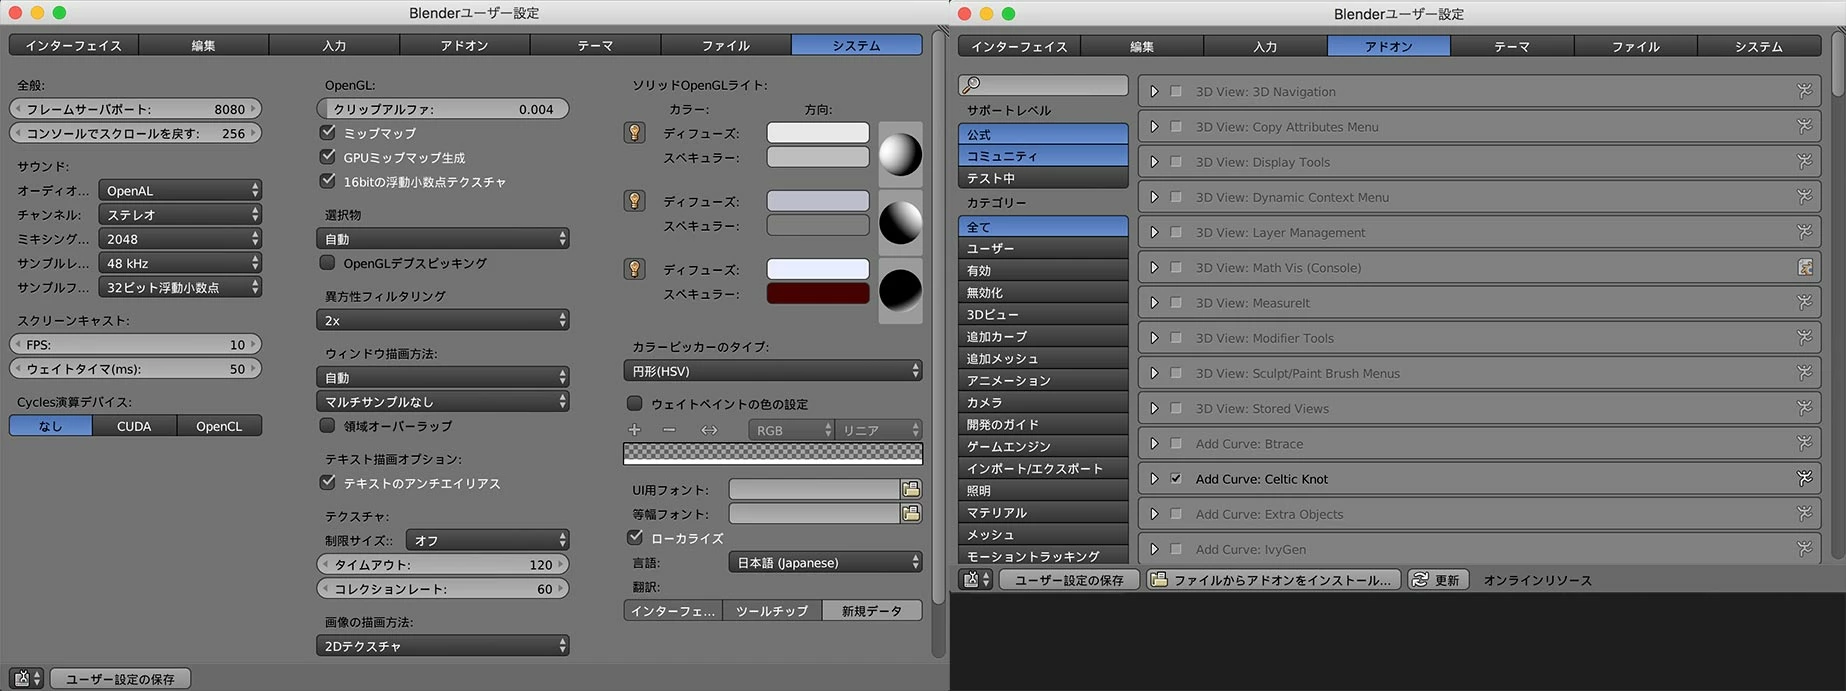The width and height of the screenshot is (1846, 691).
Task: Open folder browser for the UI font field
Action: click(911, 489)
